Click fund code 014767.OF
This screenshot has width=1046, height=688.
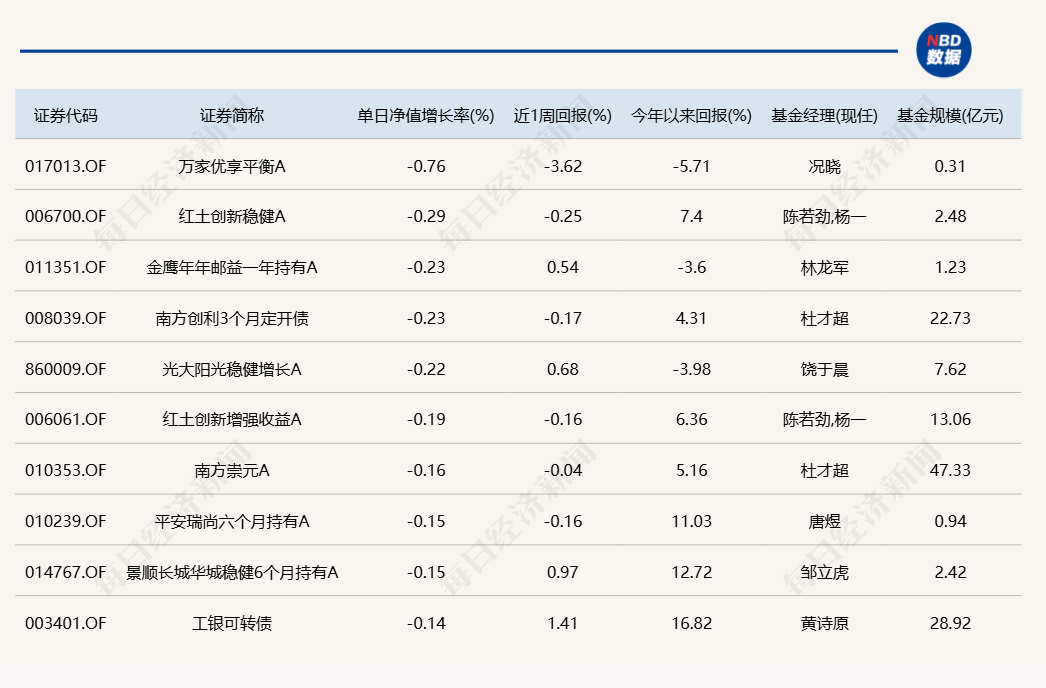[x=65, y=572]
